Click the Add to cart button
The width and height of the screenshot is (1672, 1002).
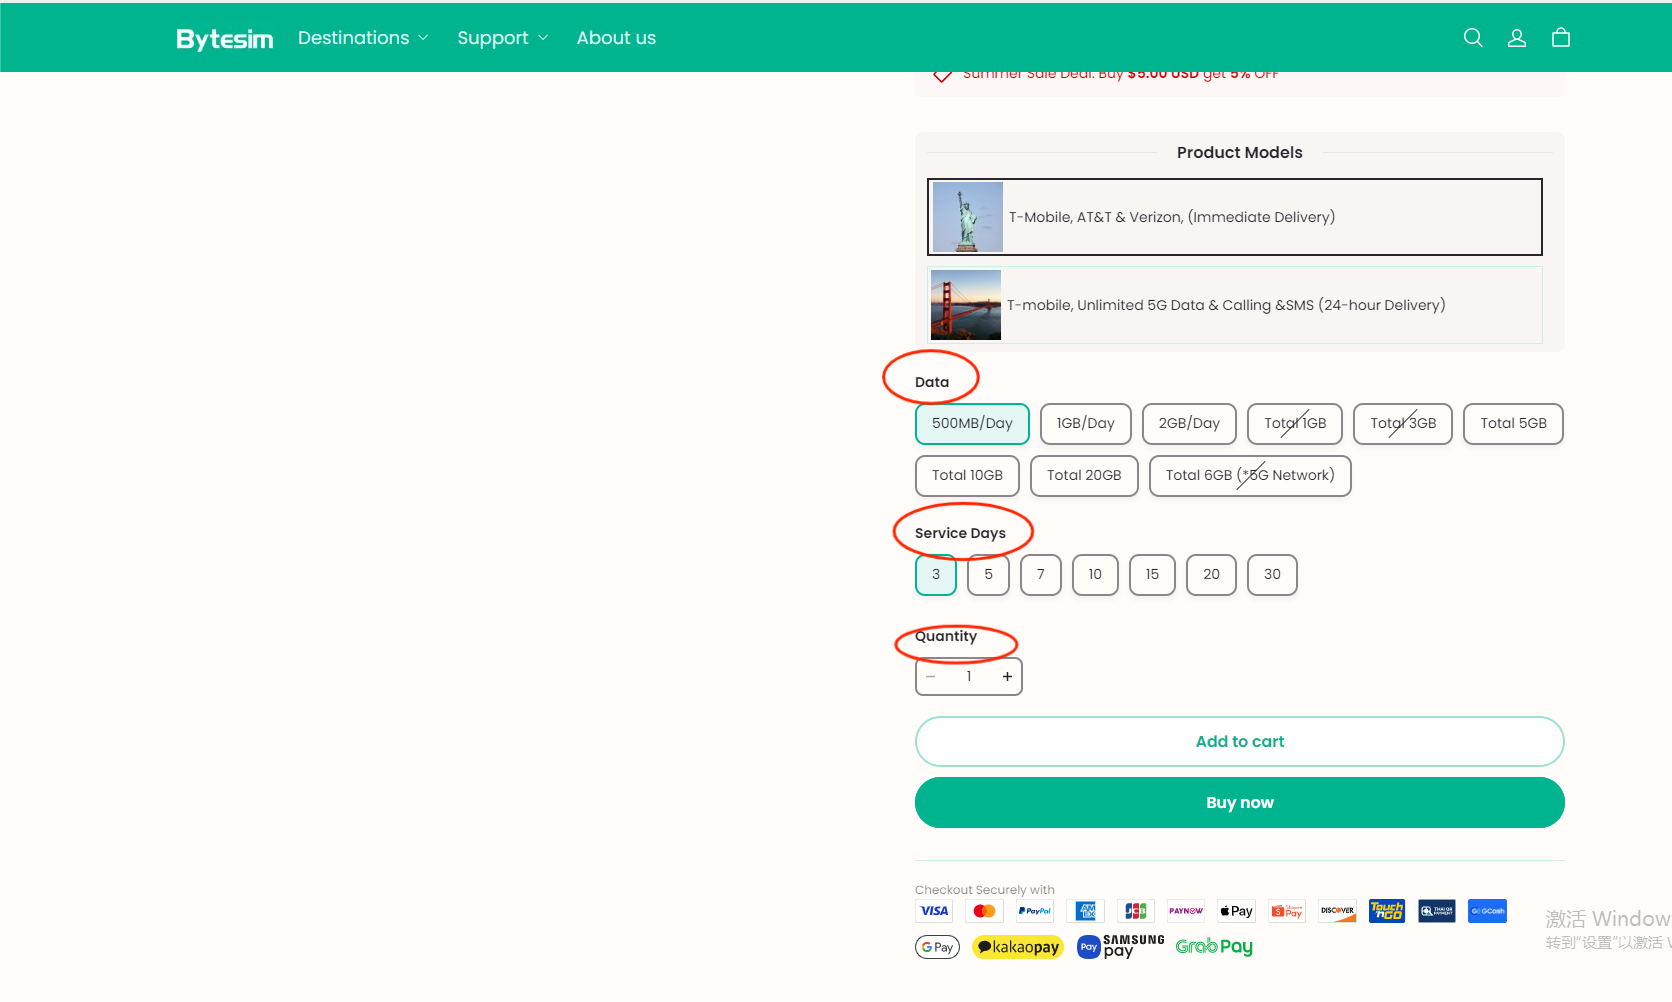click(1240, 742)
